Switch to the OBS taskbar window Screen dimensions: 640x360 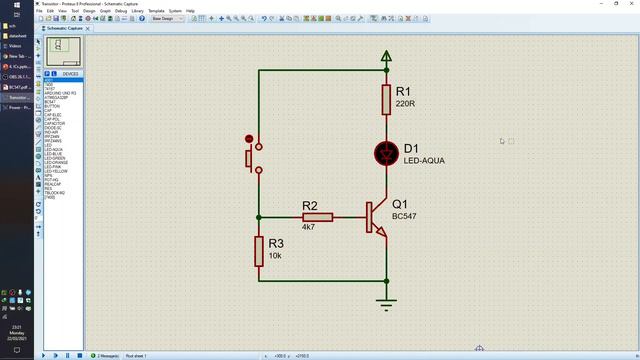[16, 77]
